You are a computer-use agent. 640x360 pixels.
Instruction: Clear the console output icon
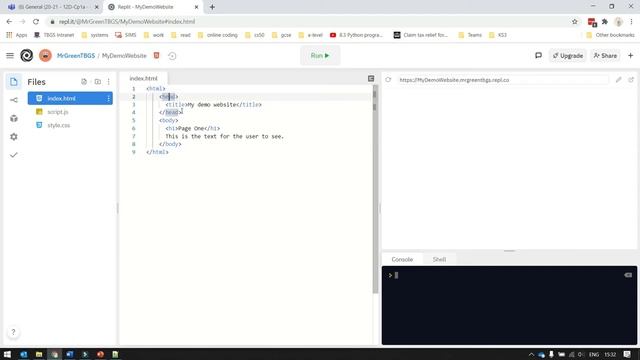pos(628,275)
